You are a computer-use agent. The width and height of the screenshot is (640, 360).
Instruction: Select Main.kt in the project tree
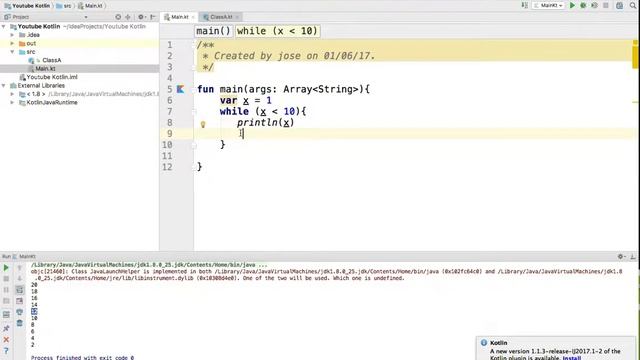pyautogui.click(x=45, y=69)
